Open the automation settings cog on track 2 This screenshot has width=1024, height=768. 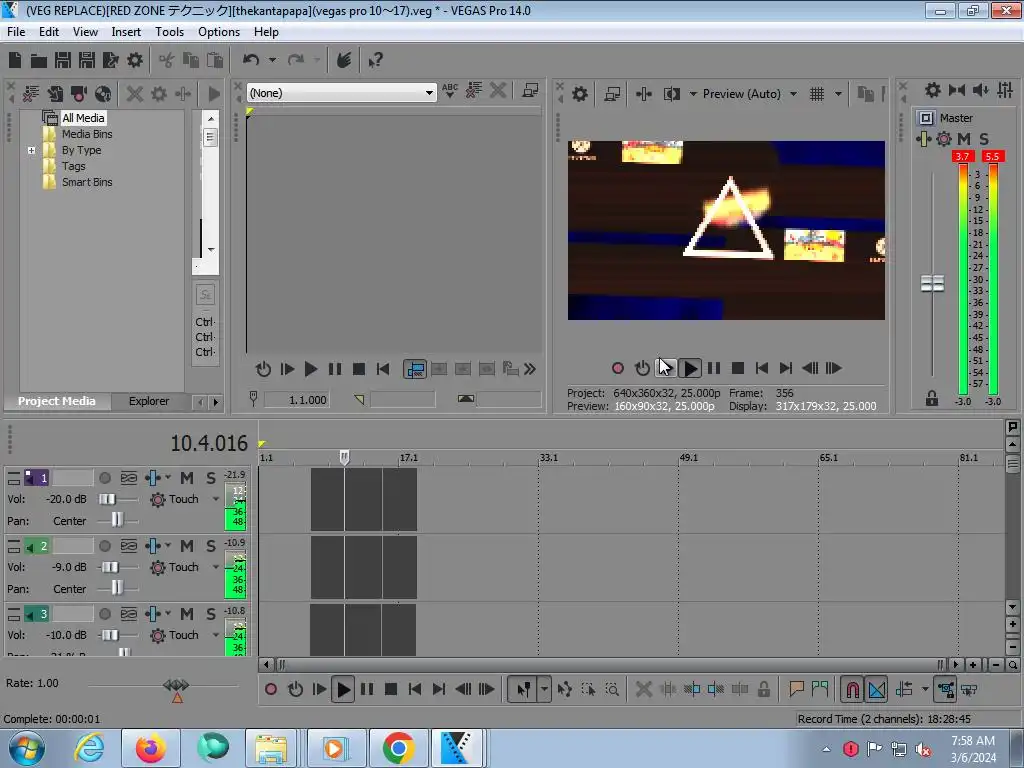pyautogui.click(x=157, y=568)
